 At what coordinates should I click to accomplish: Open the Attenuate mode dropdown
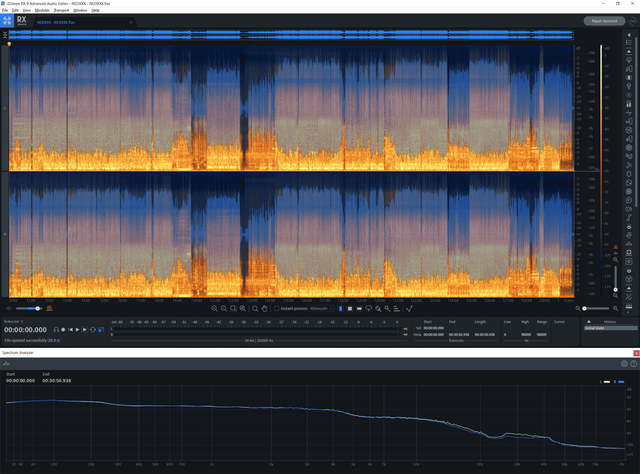click(322, 309)
